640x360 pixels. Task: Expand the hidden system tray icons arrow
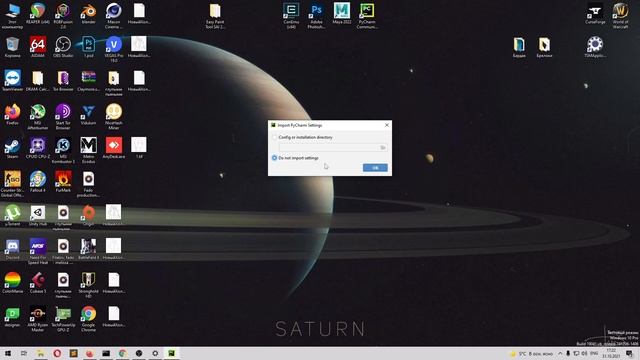pyautogui.click(x=560, y=353)
